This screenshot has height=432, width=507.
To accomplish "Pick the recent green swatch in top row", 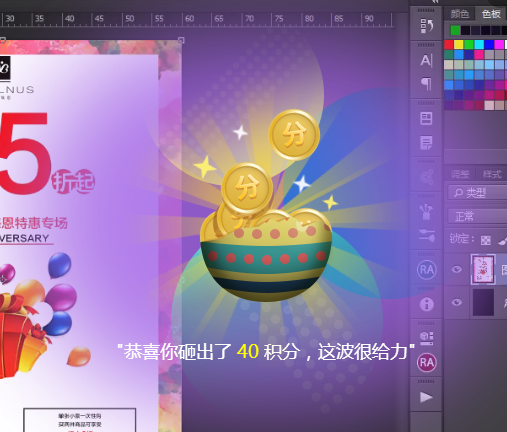I will pos(455,30).
